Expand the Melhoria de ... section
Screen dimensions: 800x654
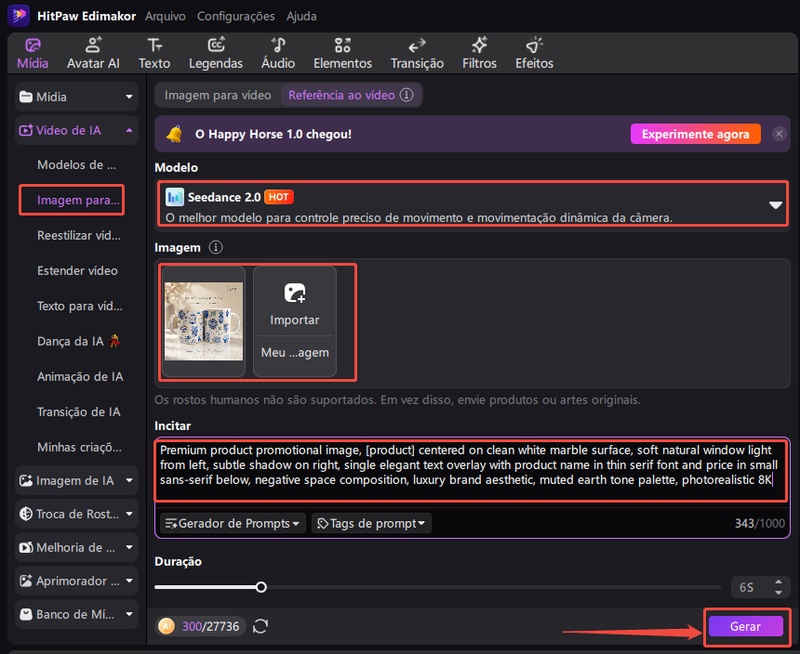77,547
